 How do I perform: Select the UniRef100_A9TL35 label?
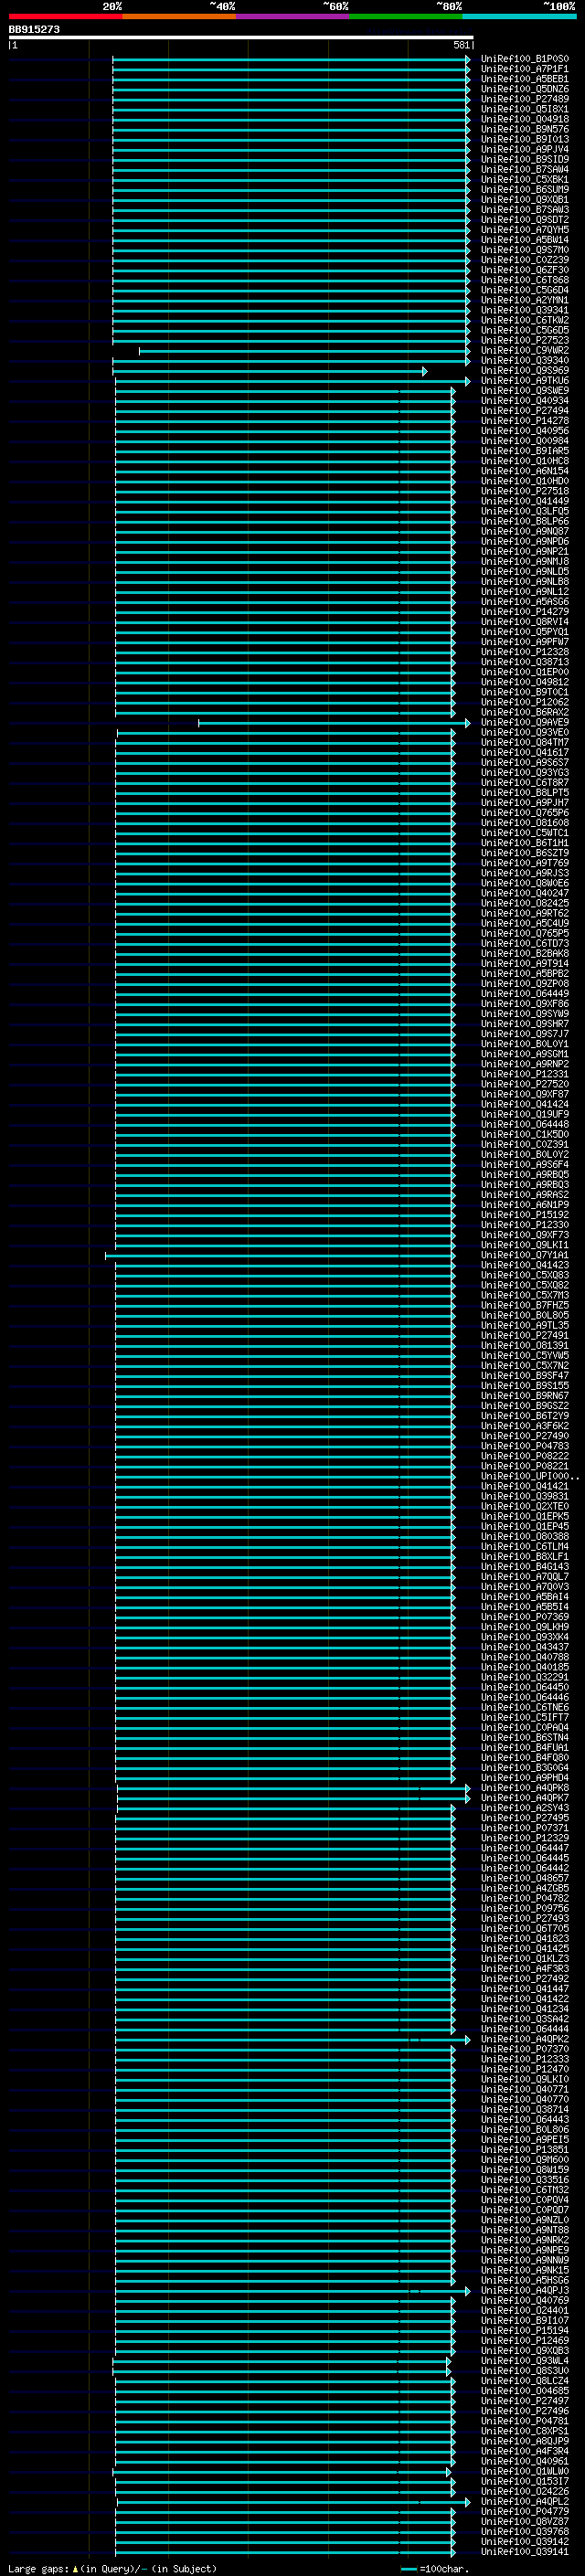525,1325
